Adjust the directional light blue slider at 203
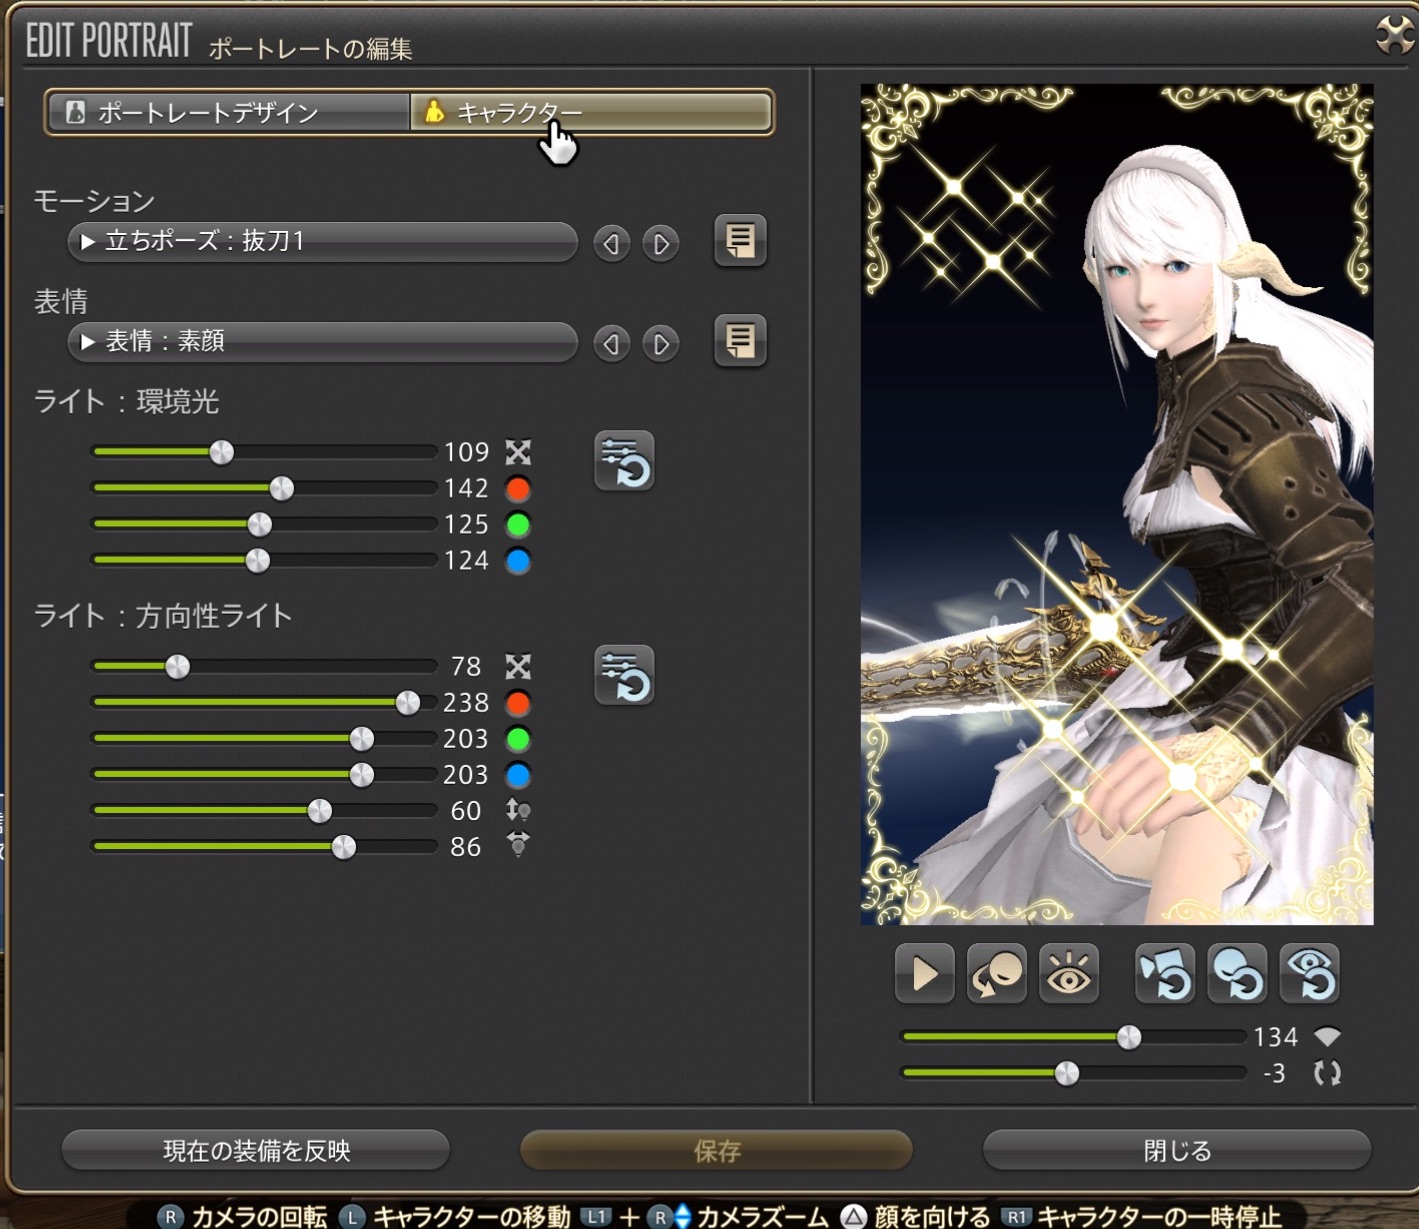Image resolution: width=1419 pixels, height=1229 pixels. click(x=264, y=775)
